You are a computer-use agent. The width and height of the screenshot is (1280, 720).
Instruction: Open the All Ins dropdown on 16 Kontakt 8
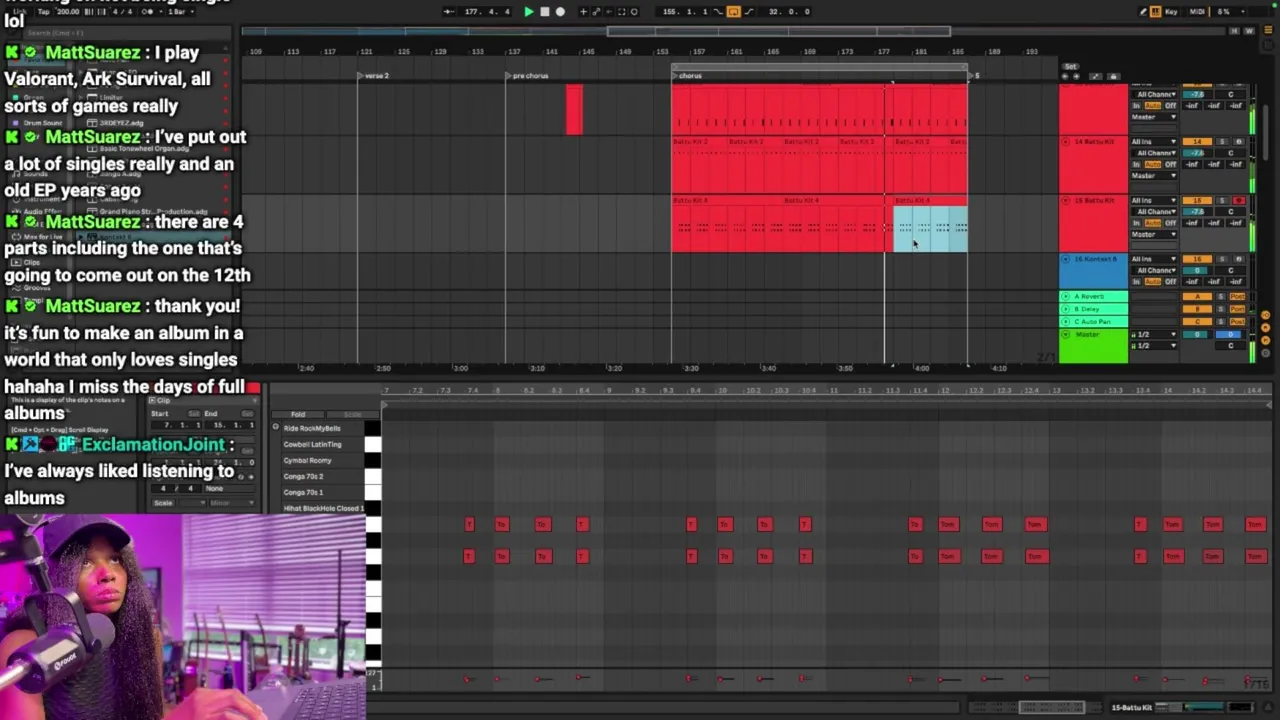(x=1155, y=259)
